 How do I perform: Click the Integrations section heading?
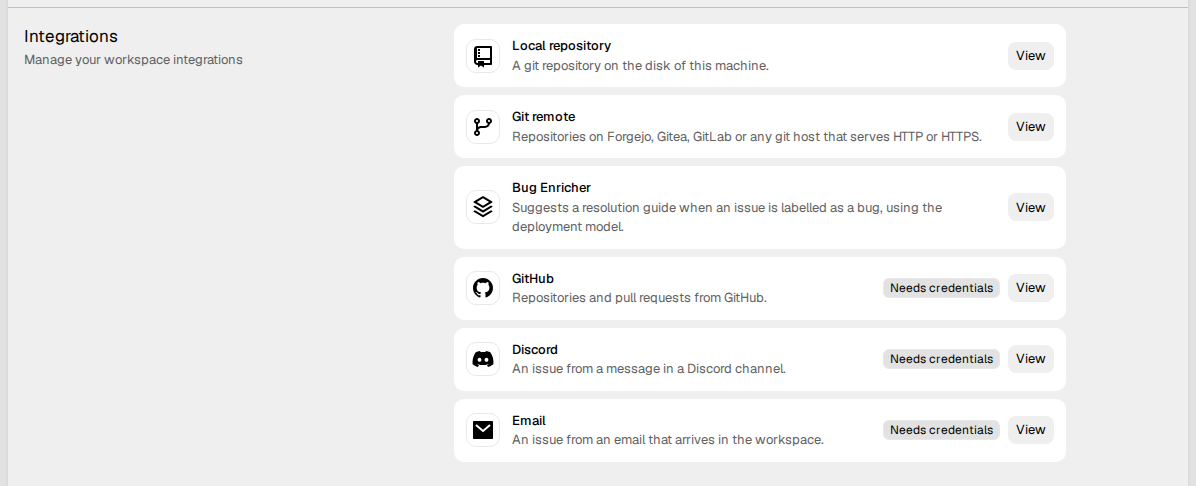pos(71,37)
